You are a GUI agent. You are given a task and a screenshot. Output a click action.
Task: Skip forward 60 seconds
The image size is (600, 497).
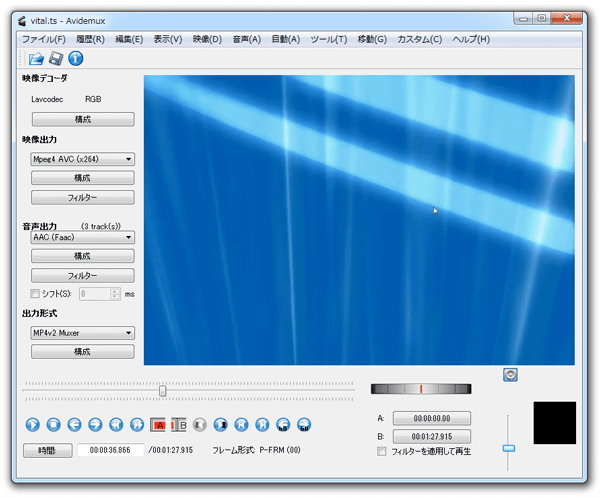point(304,425)
